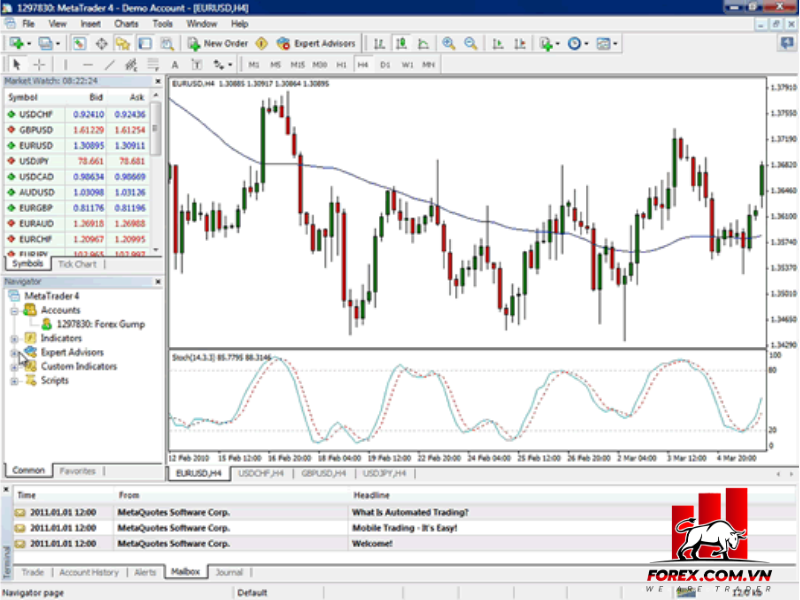Viewport: 800px width, 600px height.
Task: Click the Zoom Out magnifier icon
Action: click(470, 43)
